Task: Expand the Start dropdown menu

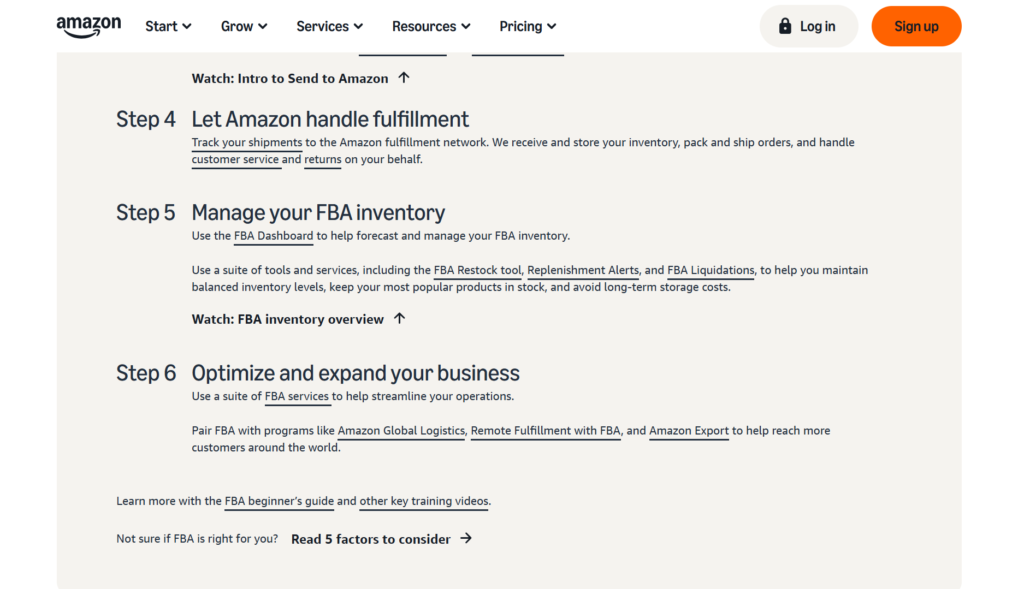Action: (x=168, y=27)
